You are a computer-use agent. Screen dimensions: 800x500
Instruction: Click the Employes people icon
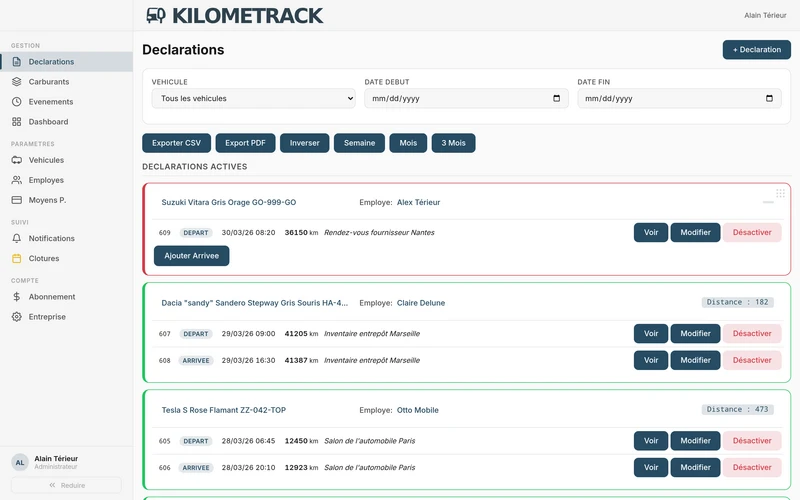pyautogui.click(x=17, y=180)
